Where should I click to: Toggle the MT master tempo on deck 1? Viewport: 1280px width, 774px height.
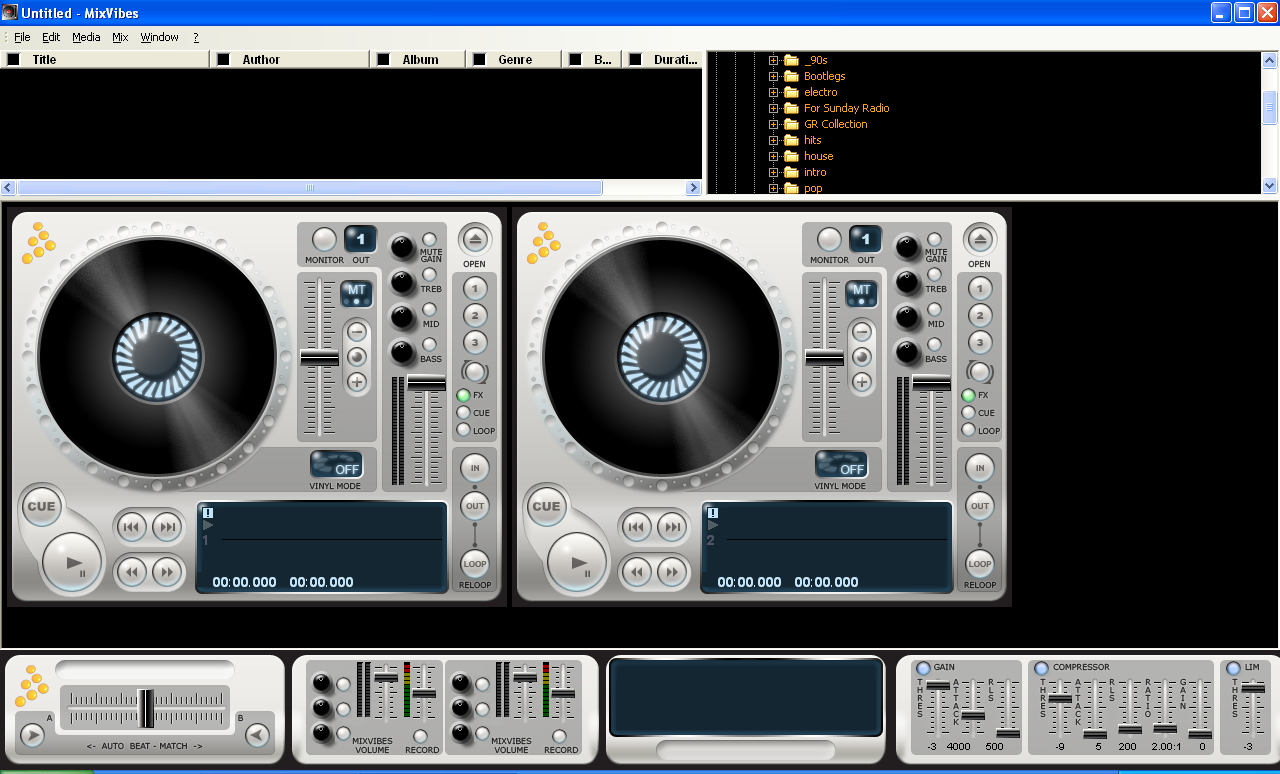pyautogui.click(x=358, y=293)
